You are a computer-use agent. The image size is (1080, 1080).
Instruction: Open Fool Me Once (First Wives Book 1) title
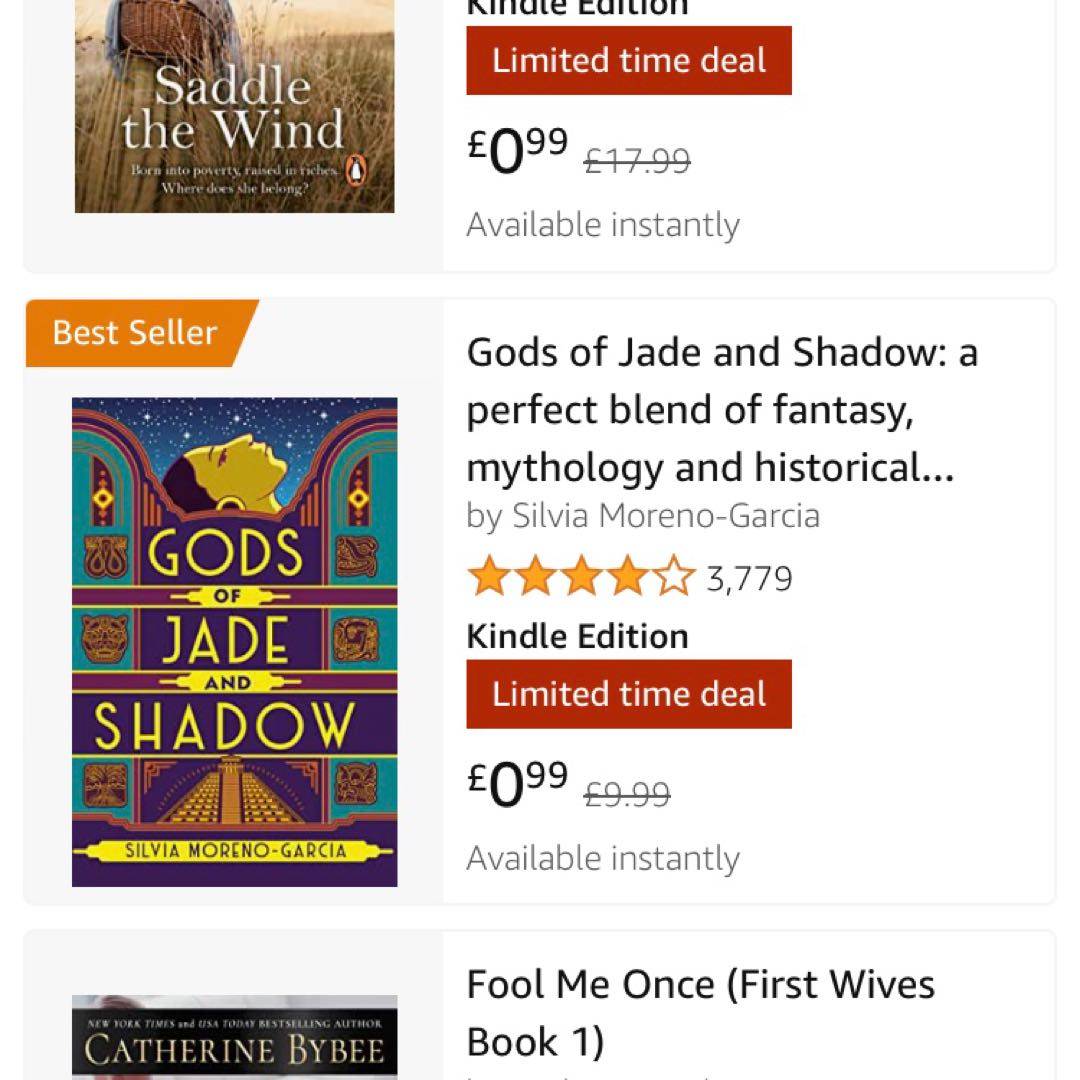pyautogui.click(x=700, y=1012)
